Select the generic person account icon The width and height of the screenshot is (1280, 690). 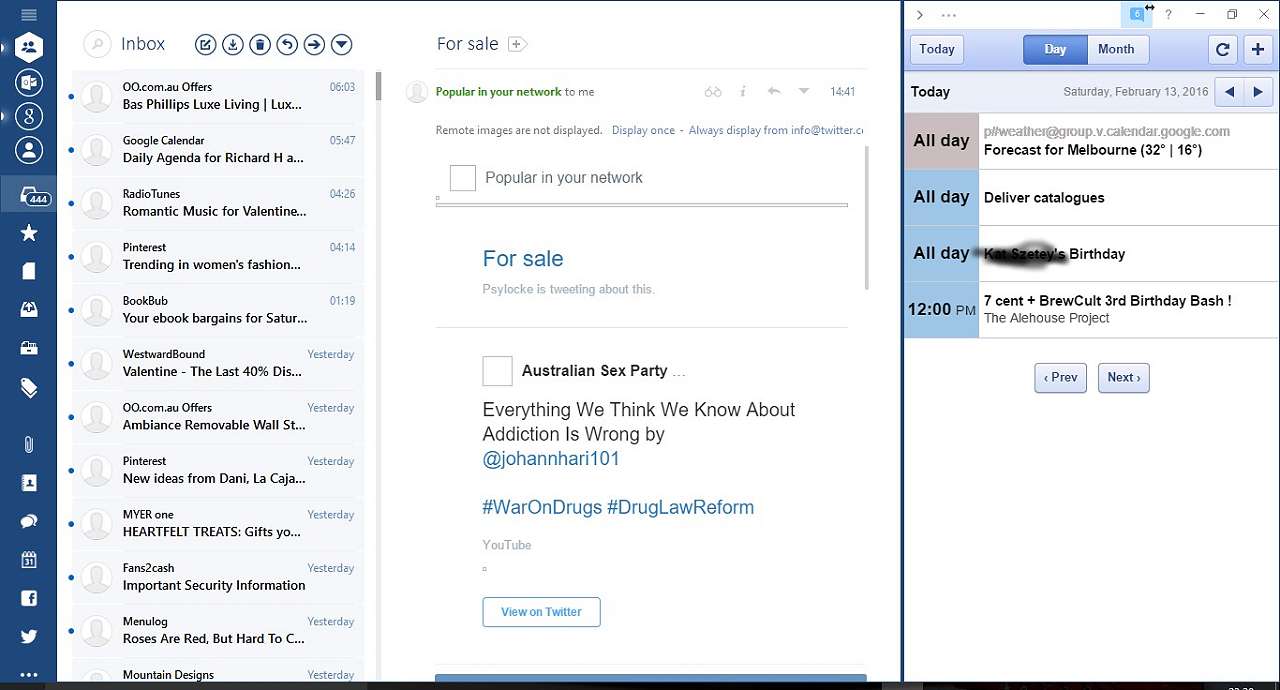pyautogui.click(x=29, y=151)
